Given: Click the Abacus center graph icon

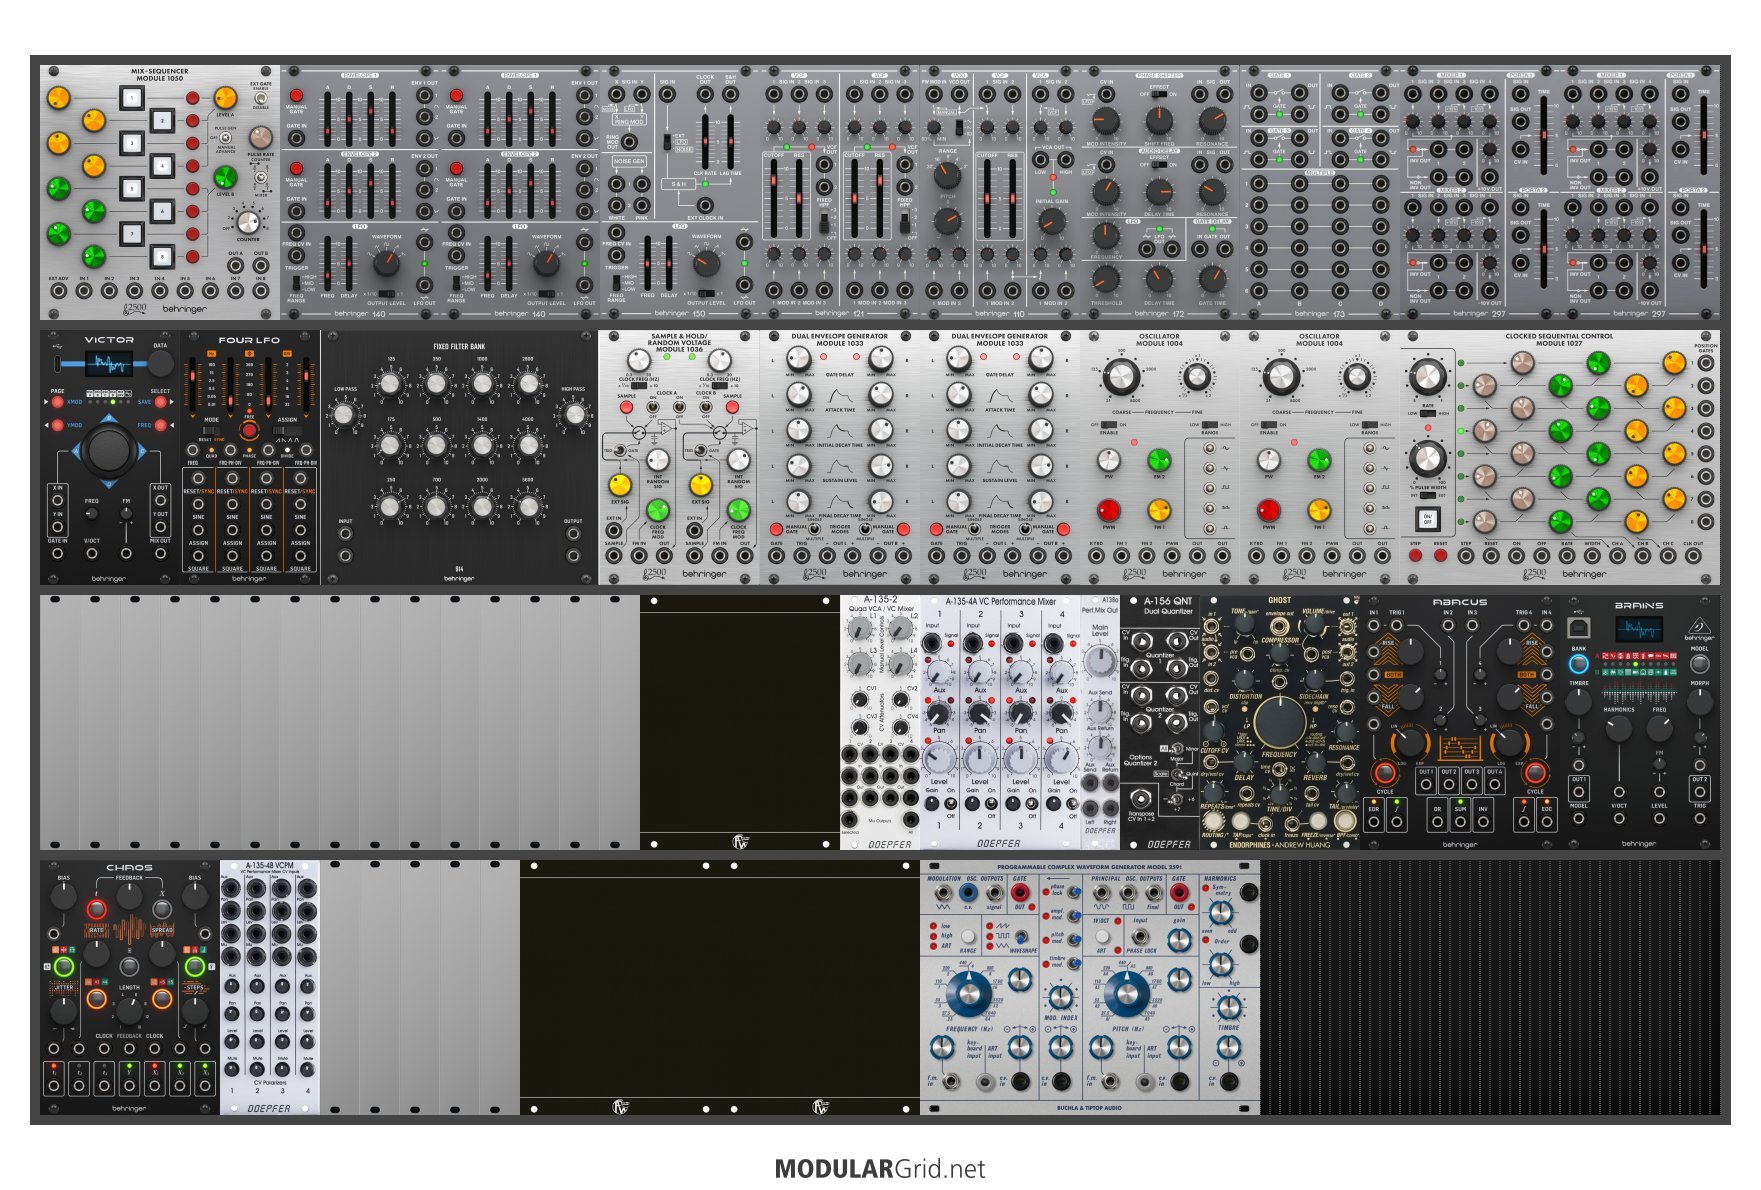Looking at the screenshot, I should 1460,748.
